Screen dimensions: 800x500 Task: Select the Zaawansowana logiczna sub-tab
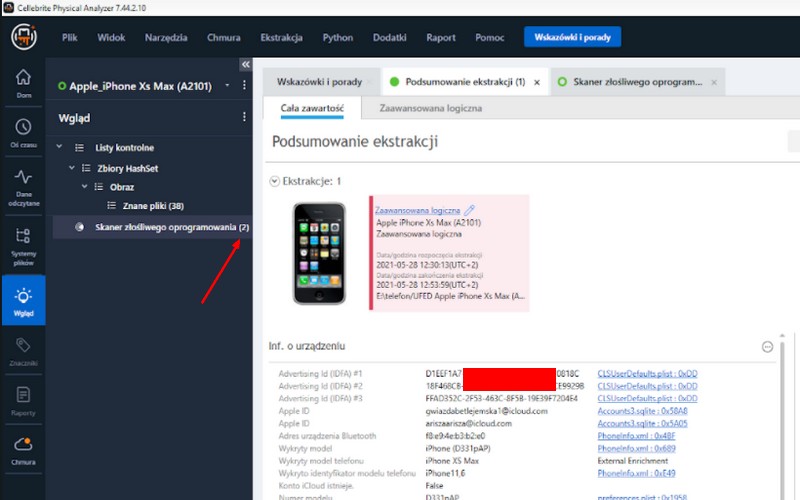431,108
